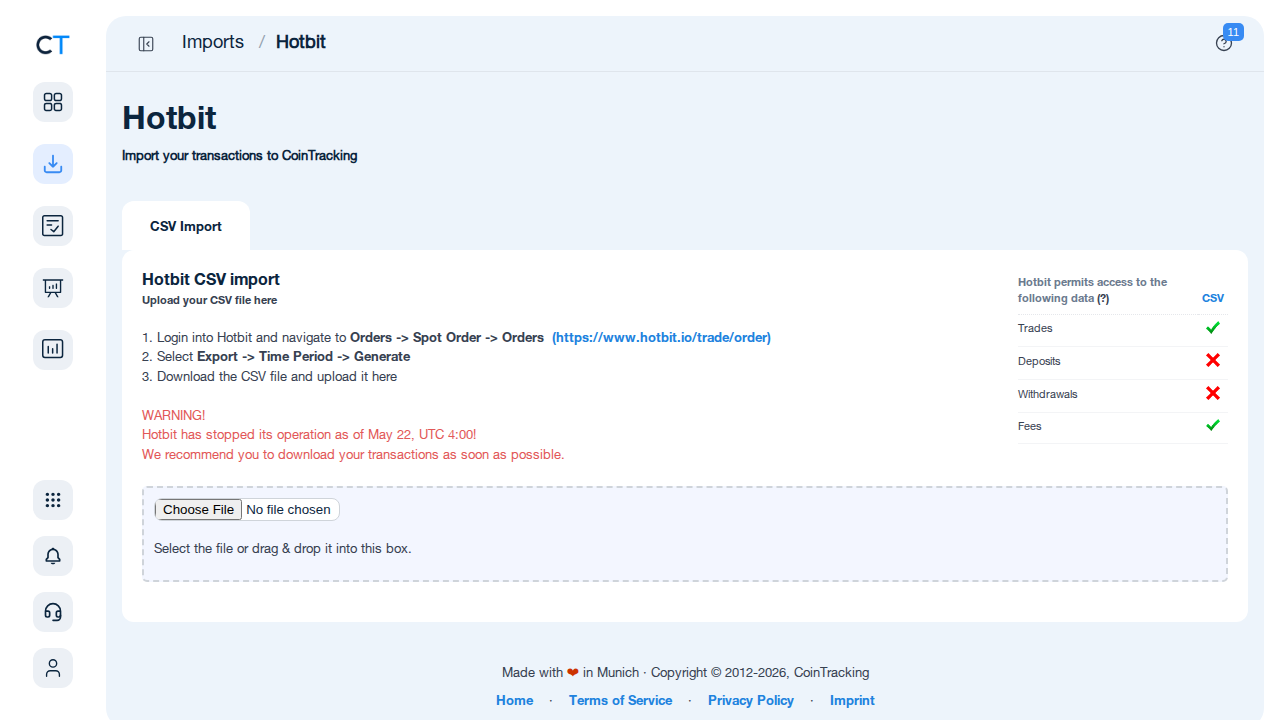Open the import download icon in sidebar
The width and height of the screenshot is (1280, 720).
point(53,164)
